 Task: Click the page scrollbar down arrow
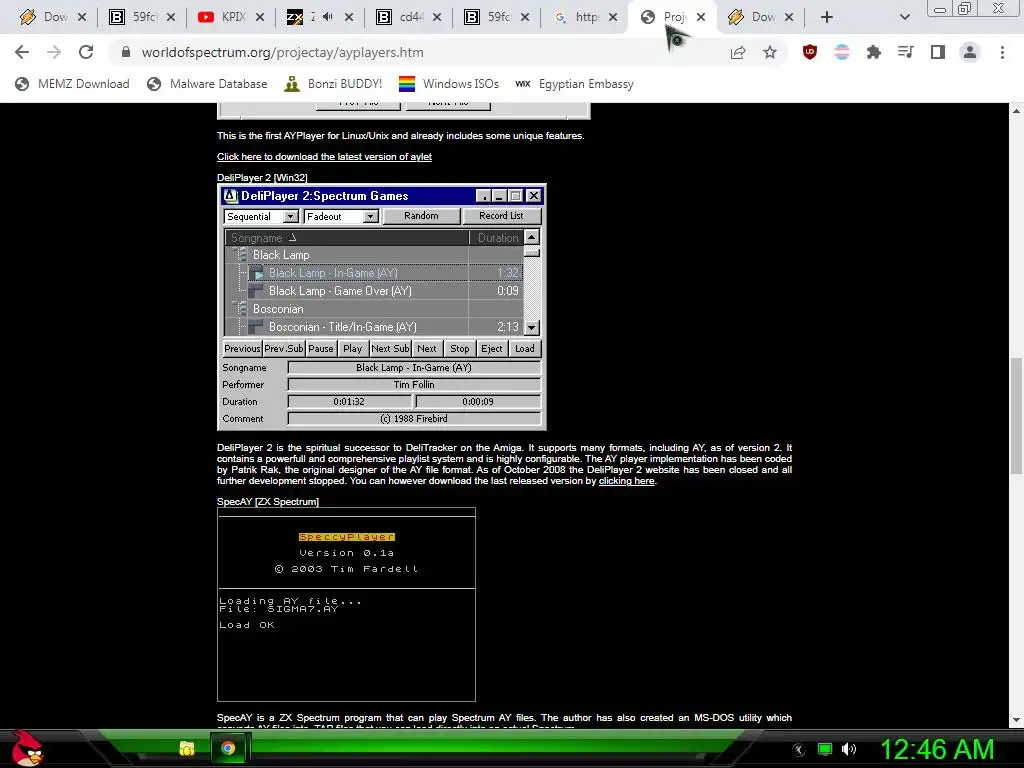point(1016,720)
